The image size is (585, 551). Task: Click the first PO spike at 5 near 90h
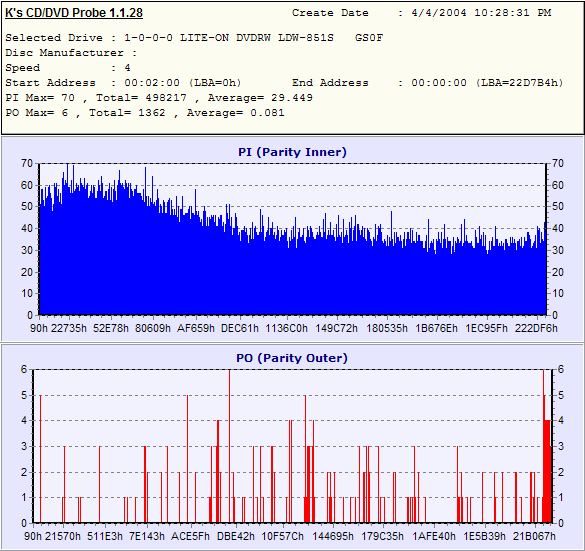click(40, 459)
